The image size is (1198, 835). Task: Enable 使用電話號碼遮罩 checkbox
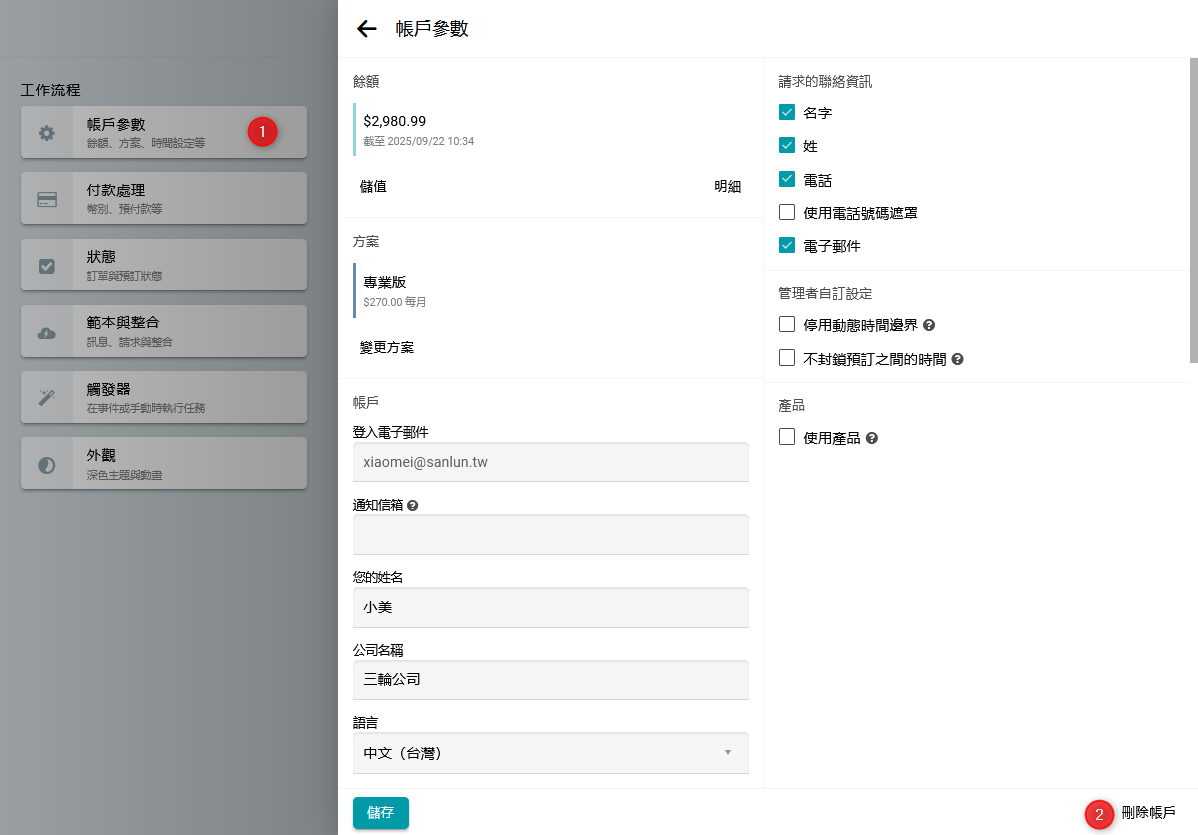click(x=787, y=212)
